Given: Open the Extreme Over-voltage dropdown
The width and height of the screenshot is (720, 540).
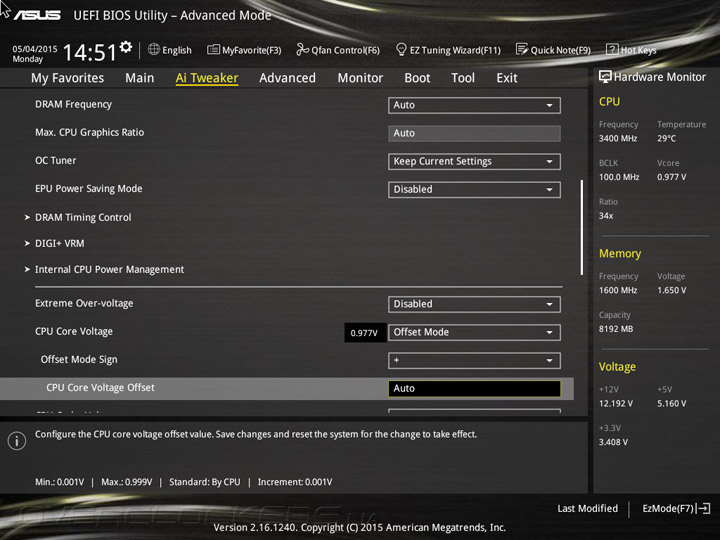Looking at the screenshot, I should point(474,304).
